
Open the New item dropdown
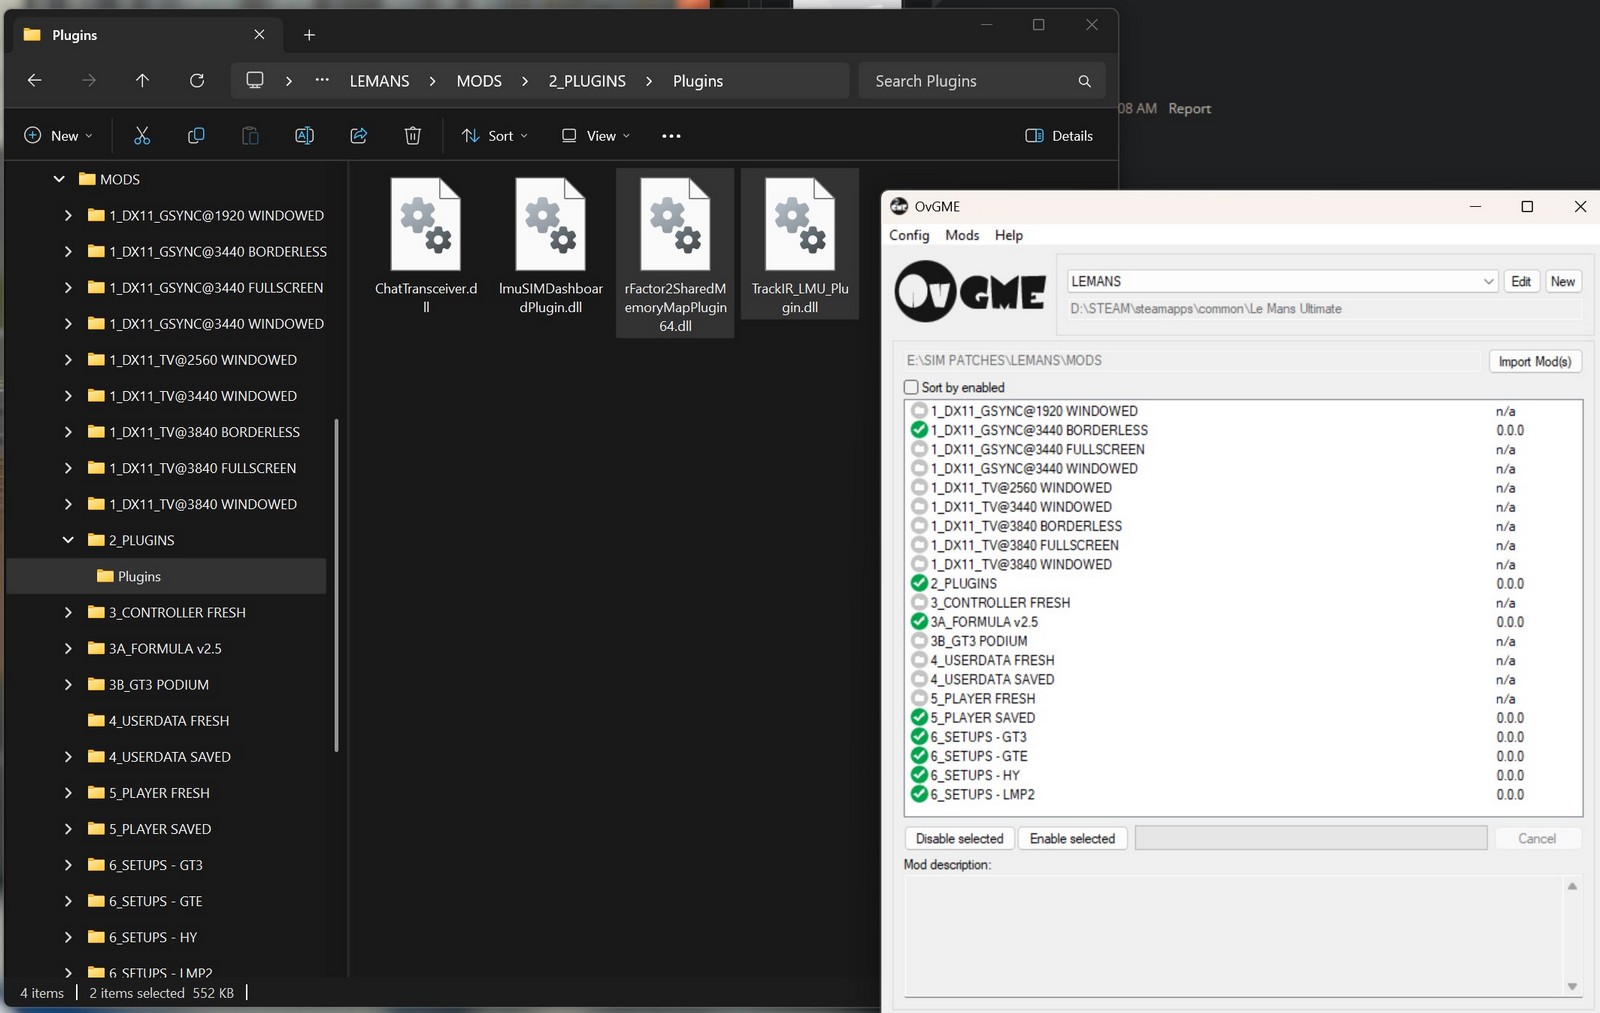[58, 136]
